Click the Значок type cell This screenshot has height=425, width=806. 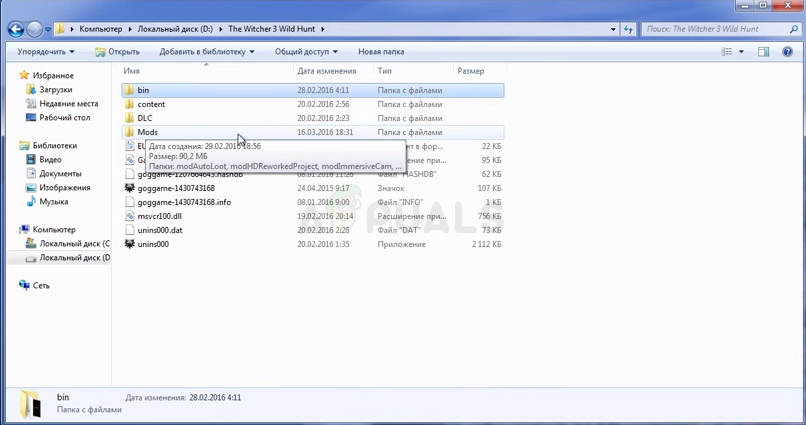(391, 188)
